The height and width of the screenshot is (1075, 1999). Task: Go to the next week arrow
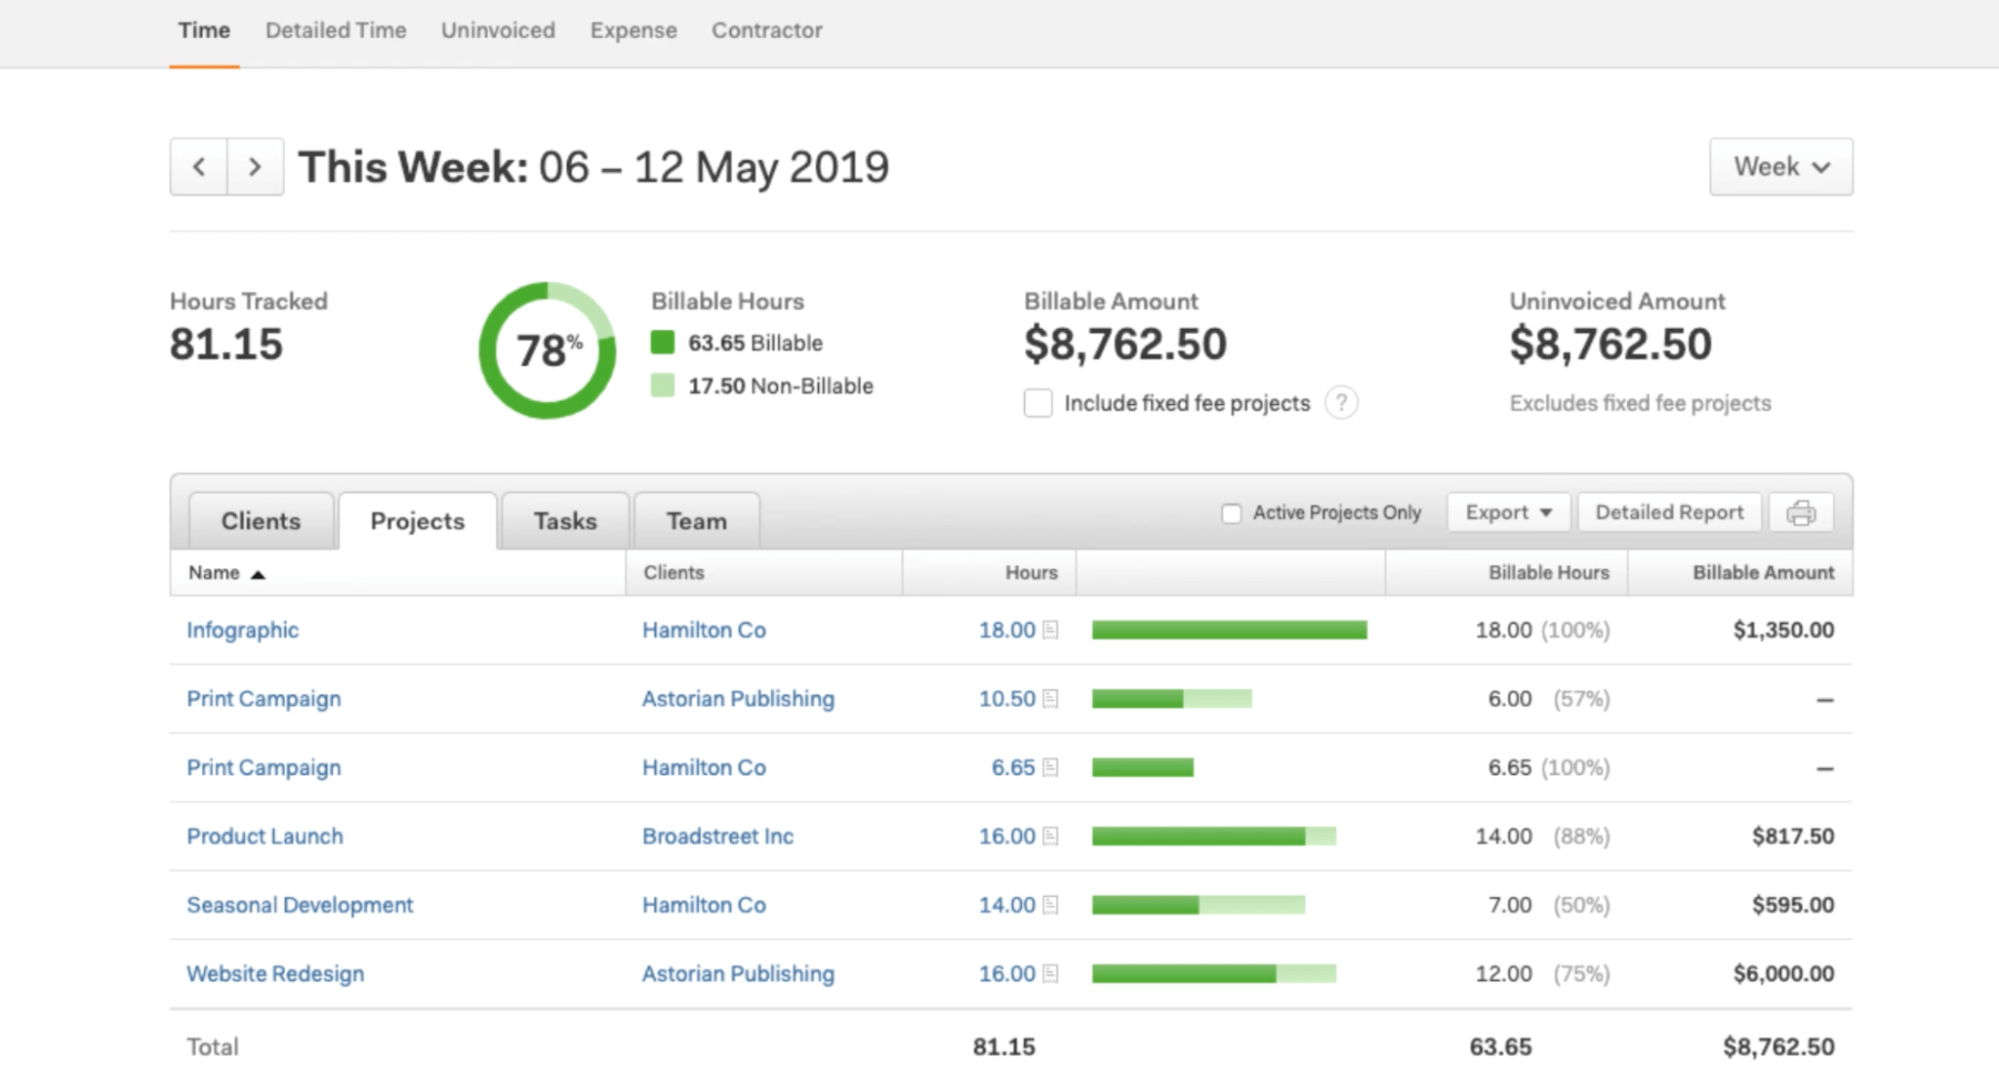click(x=255, y=167)
